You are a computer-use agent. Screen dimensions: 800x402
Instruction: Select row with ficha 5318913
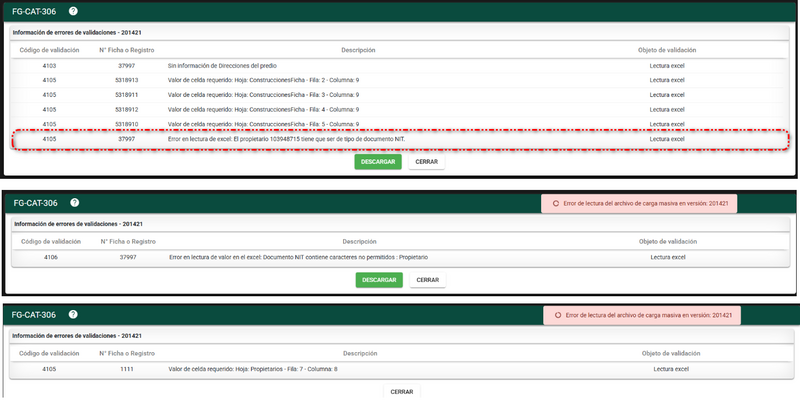tap(398, 80)
